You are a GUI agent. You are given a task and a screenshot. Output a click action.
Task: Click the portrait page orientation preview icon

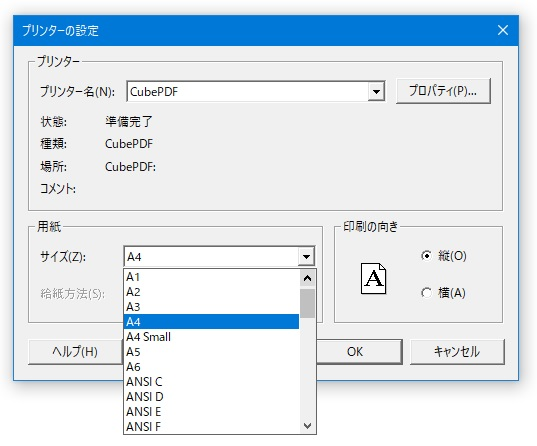click(373, 278)
